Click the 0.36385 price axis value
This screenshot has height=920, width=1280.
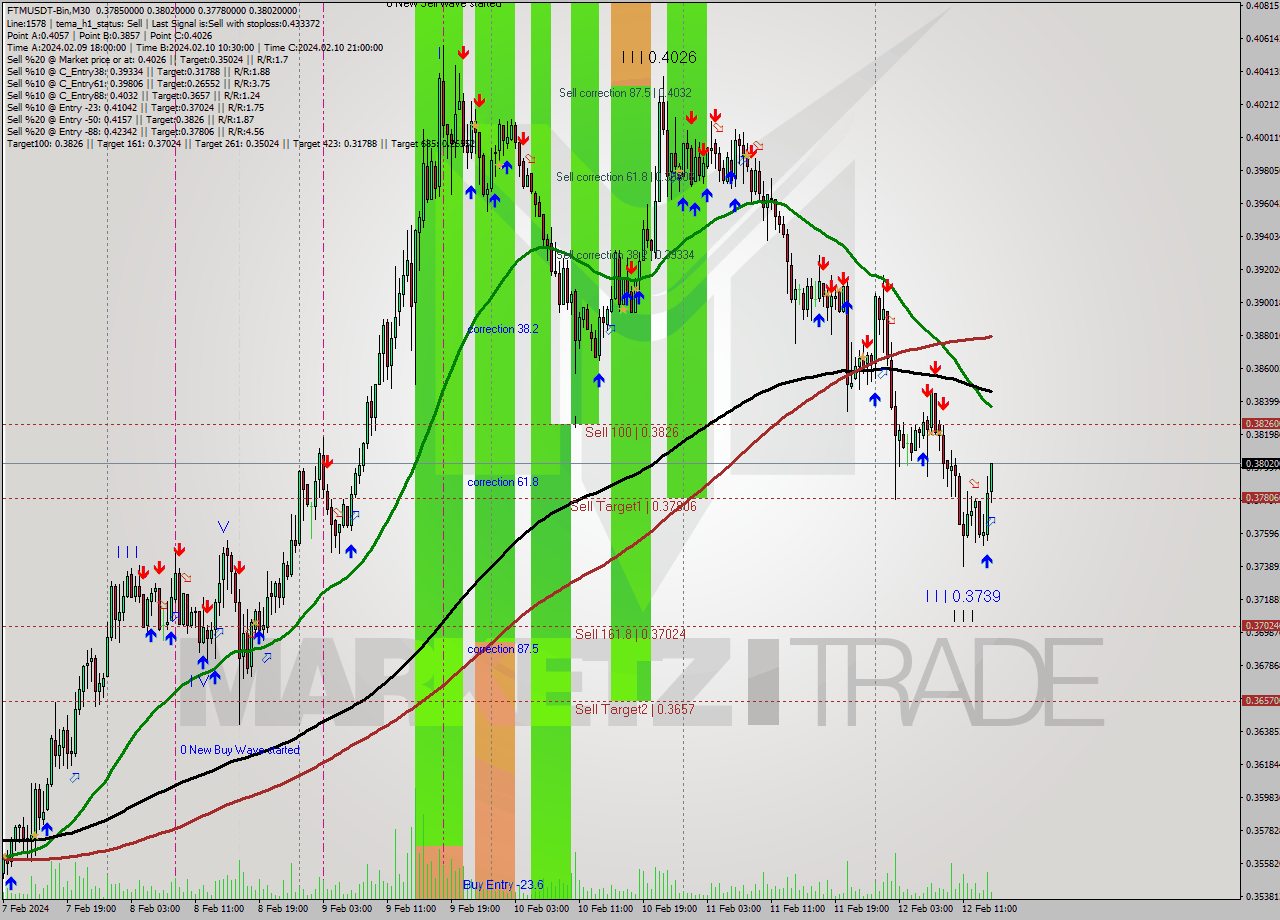(1262, 731)
